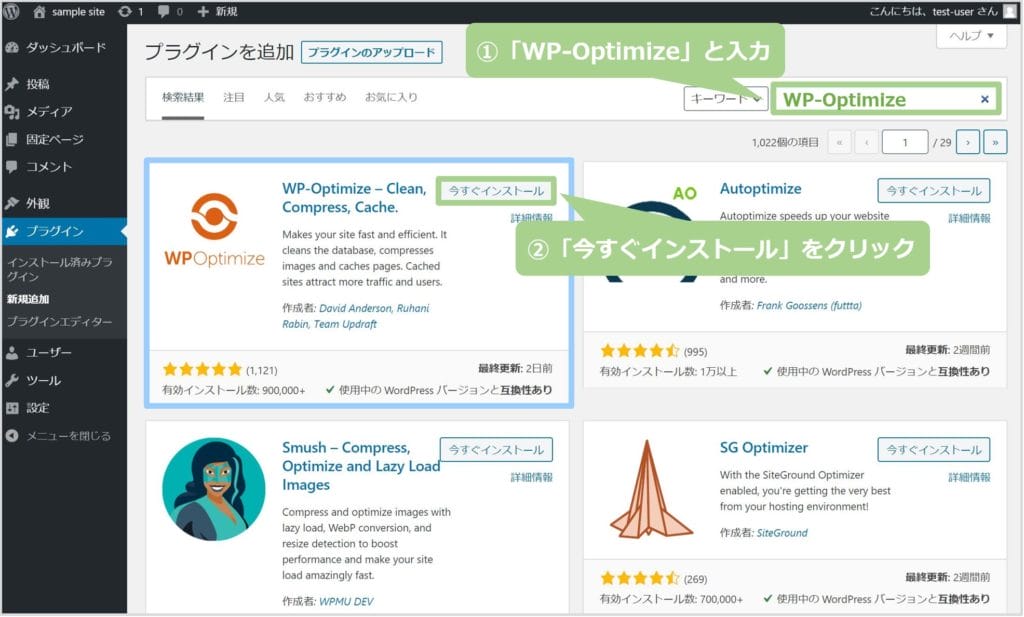Screen dimensions: 1024x617
Task: Click the page number input field in pagination
Action: (905, 142)
